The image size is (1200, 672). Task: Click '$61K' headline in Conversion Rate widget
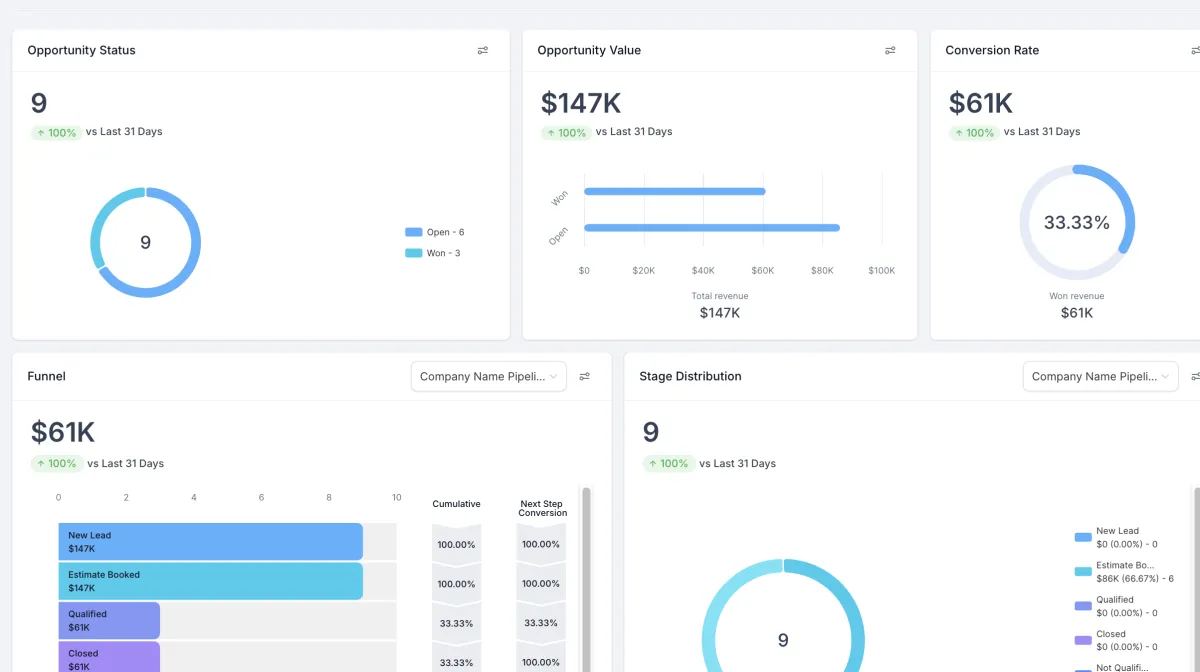click(981, 103)
